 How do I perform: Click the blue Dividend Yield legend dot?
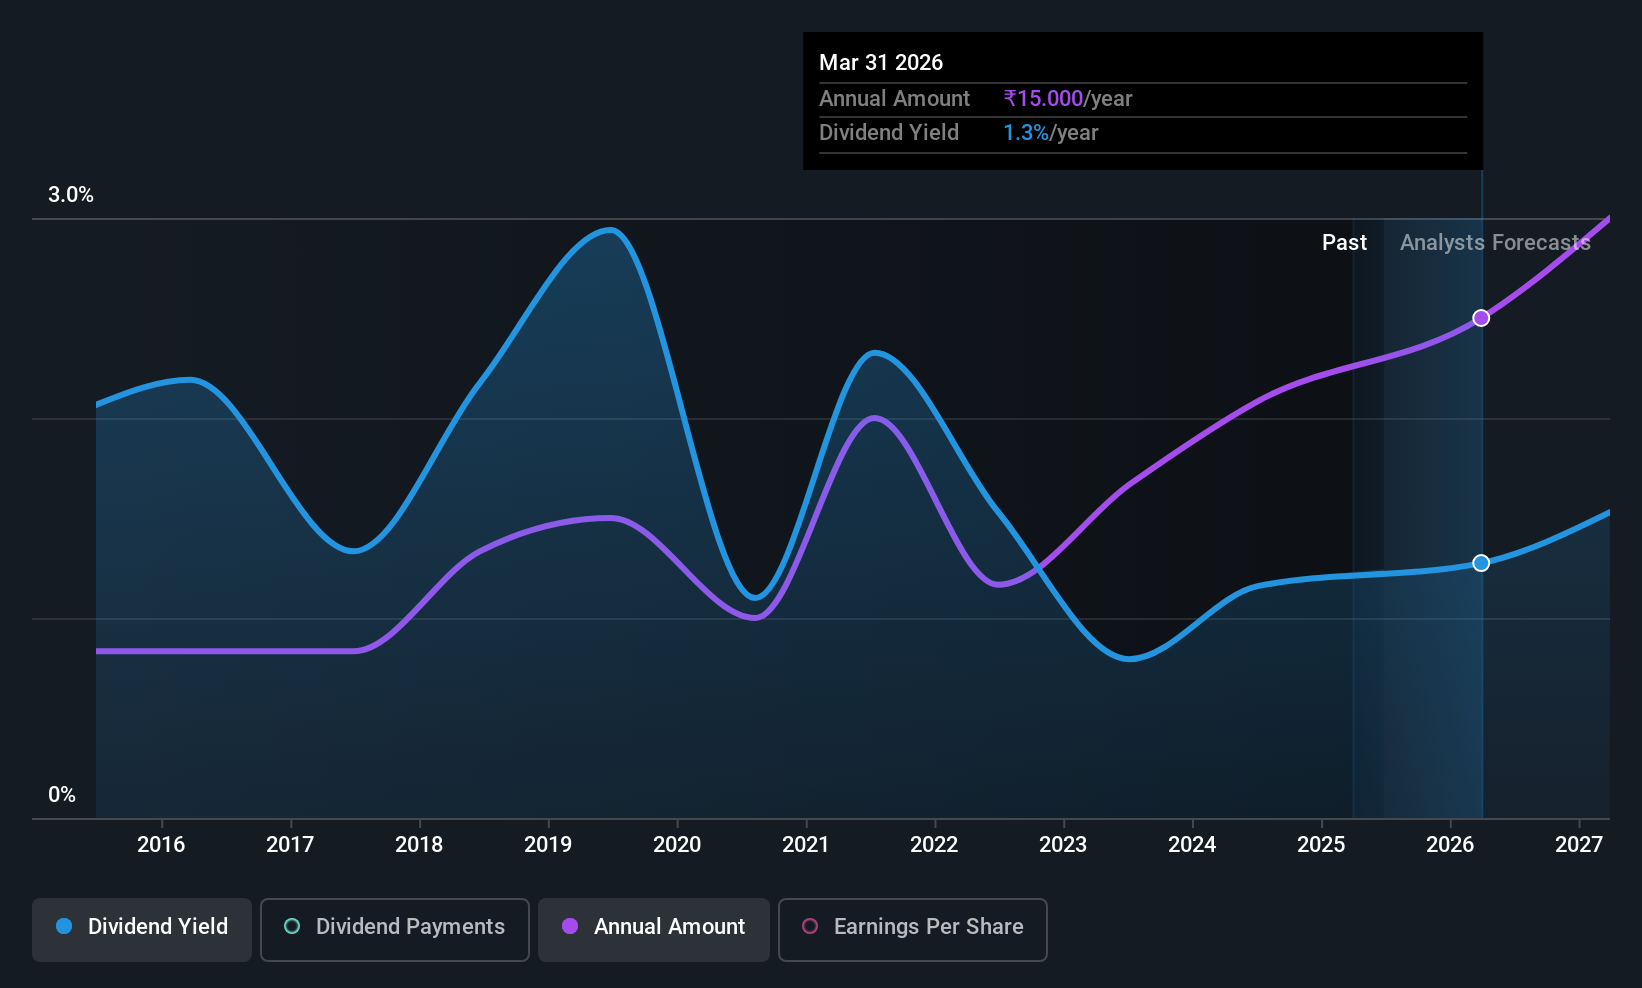pos(64,926)
